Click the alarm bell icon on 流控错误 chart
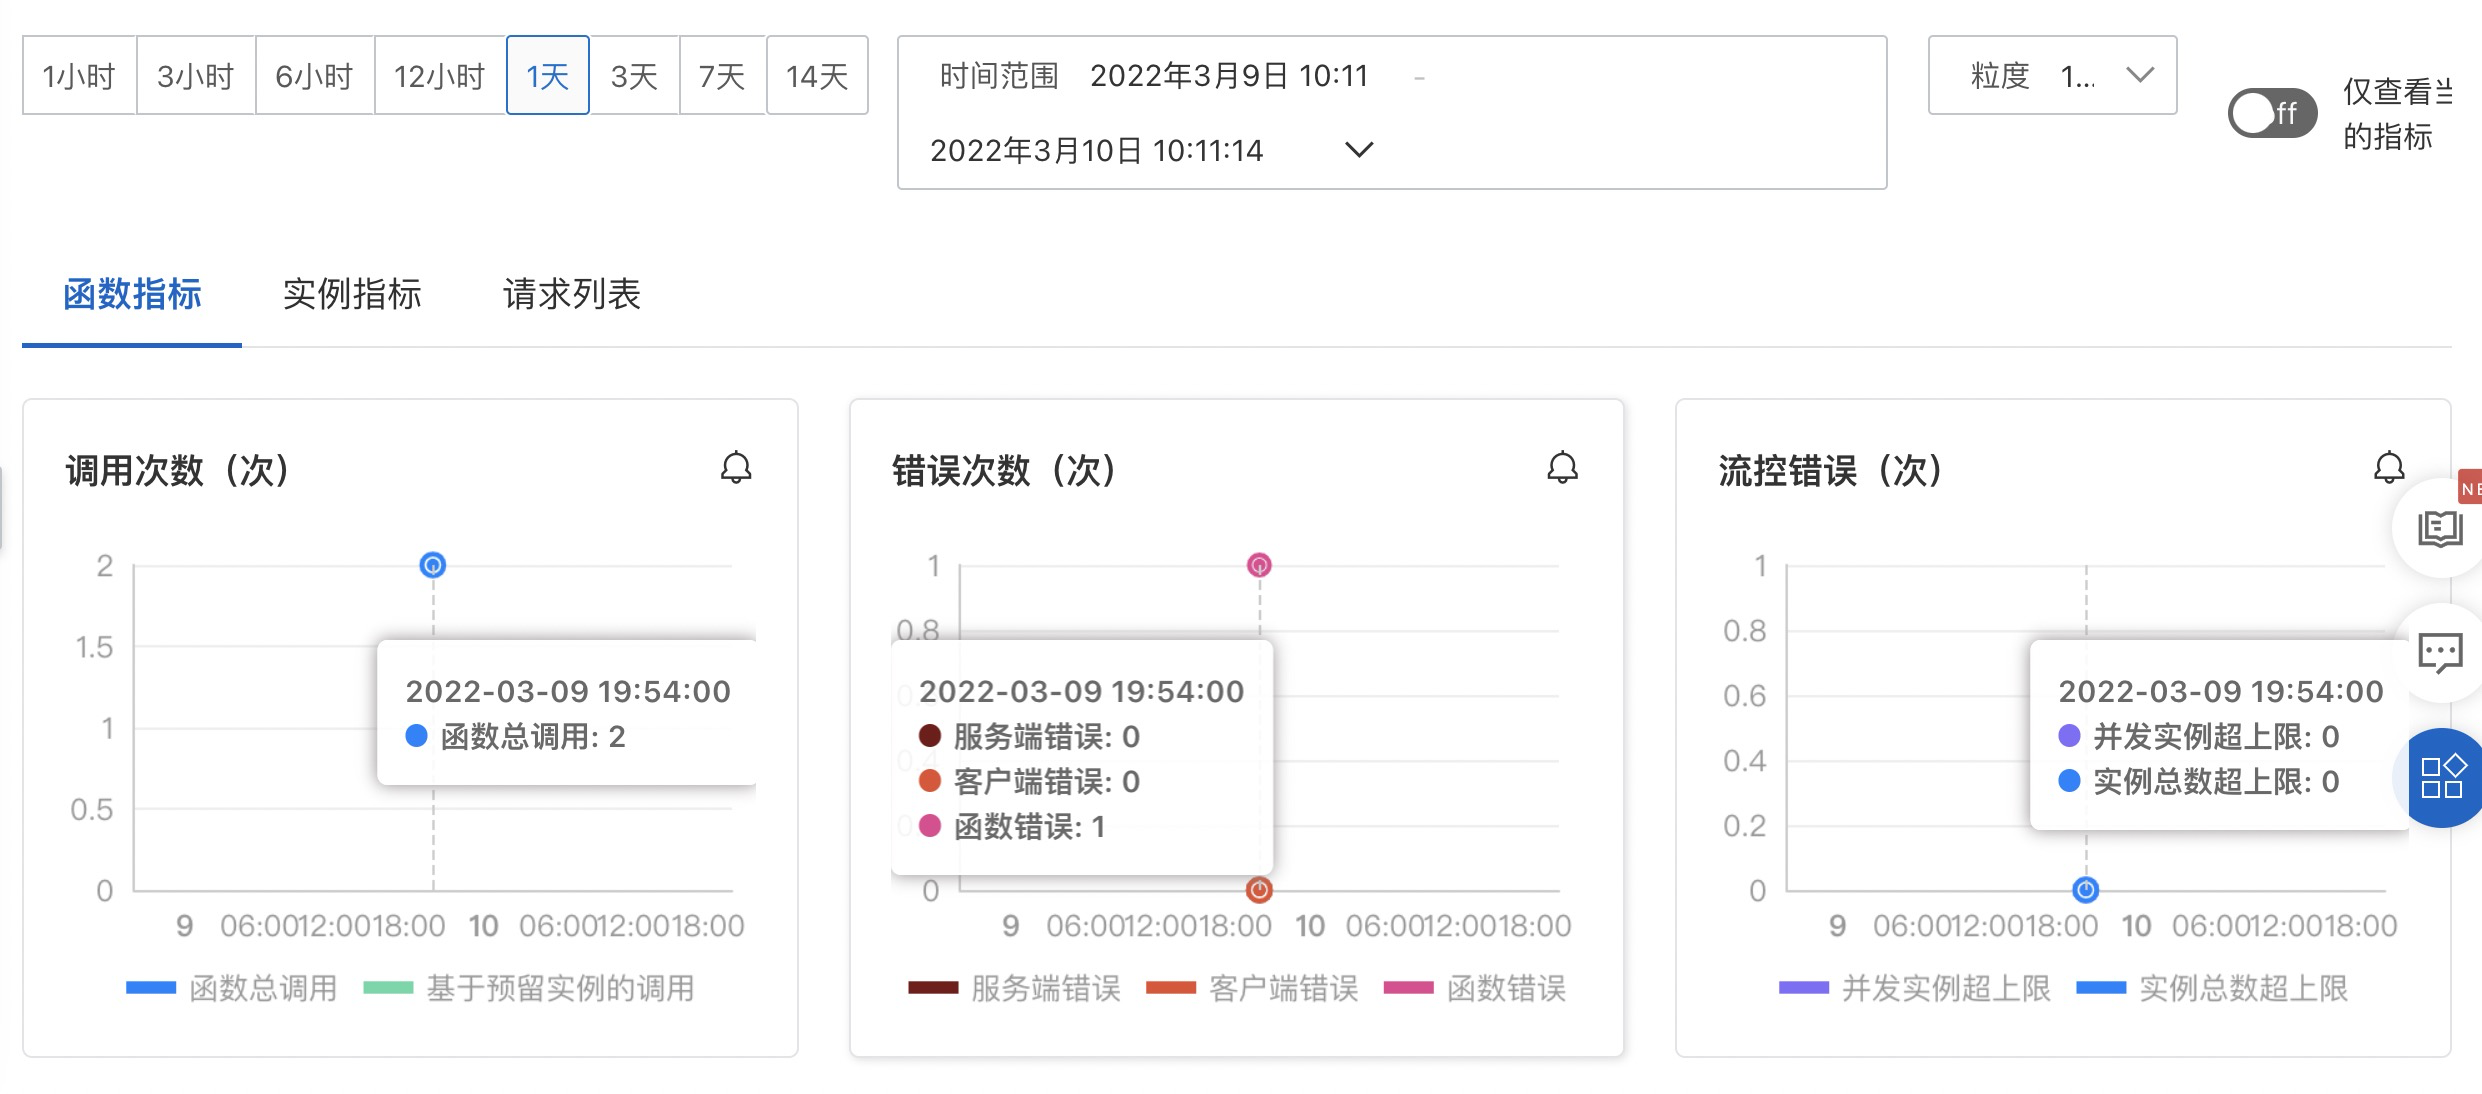Image resolution: width=2482 pixels, height=1094 pixels. pyautogui.click(x=2389, y=468)
